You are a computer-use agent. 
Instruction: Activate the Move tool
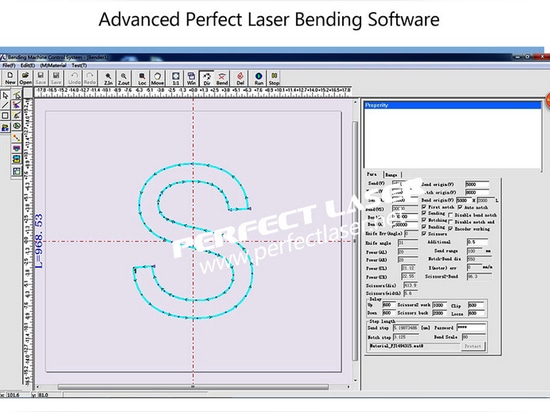157,78
